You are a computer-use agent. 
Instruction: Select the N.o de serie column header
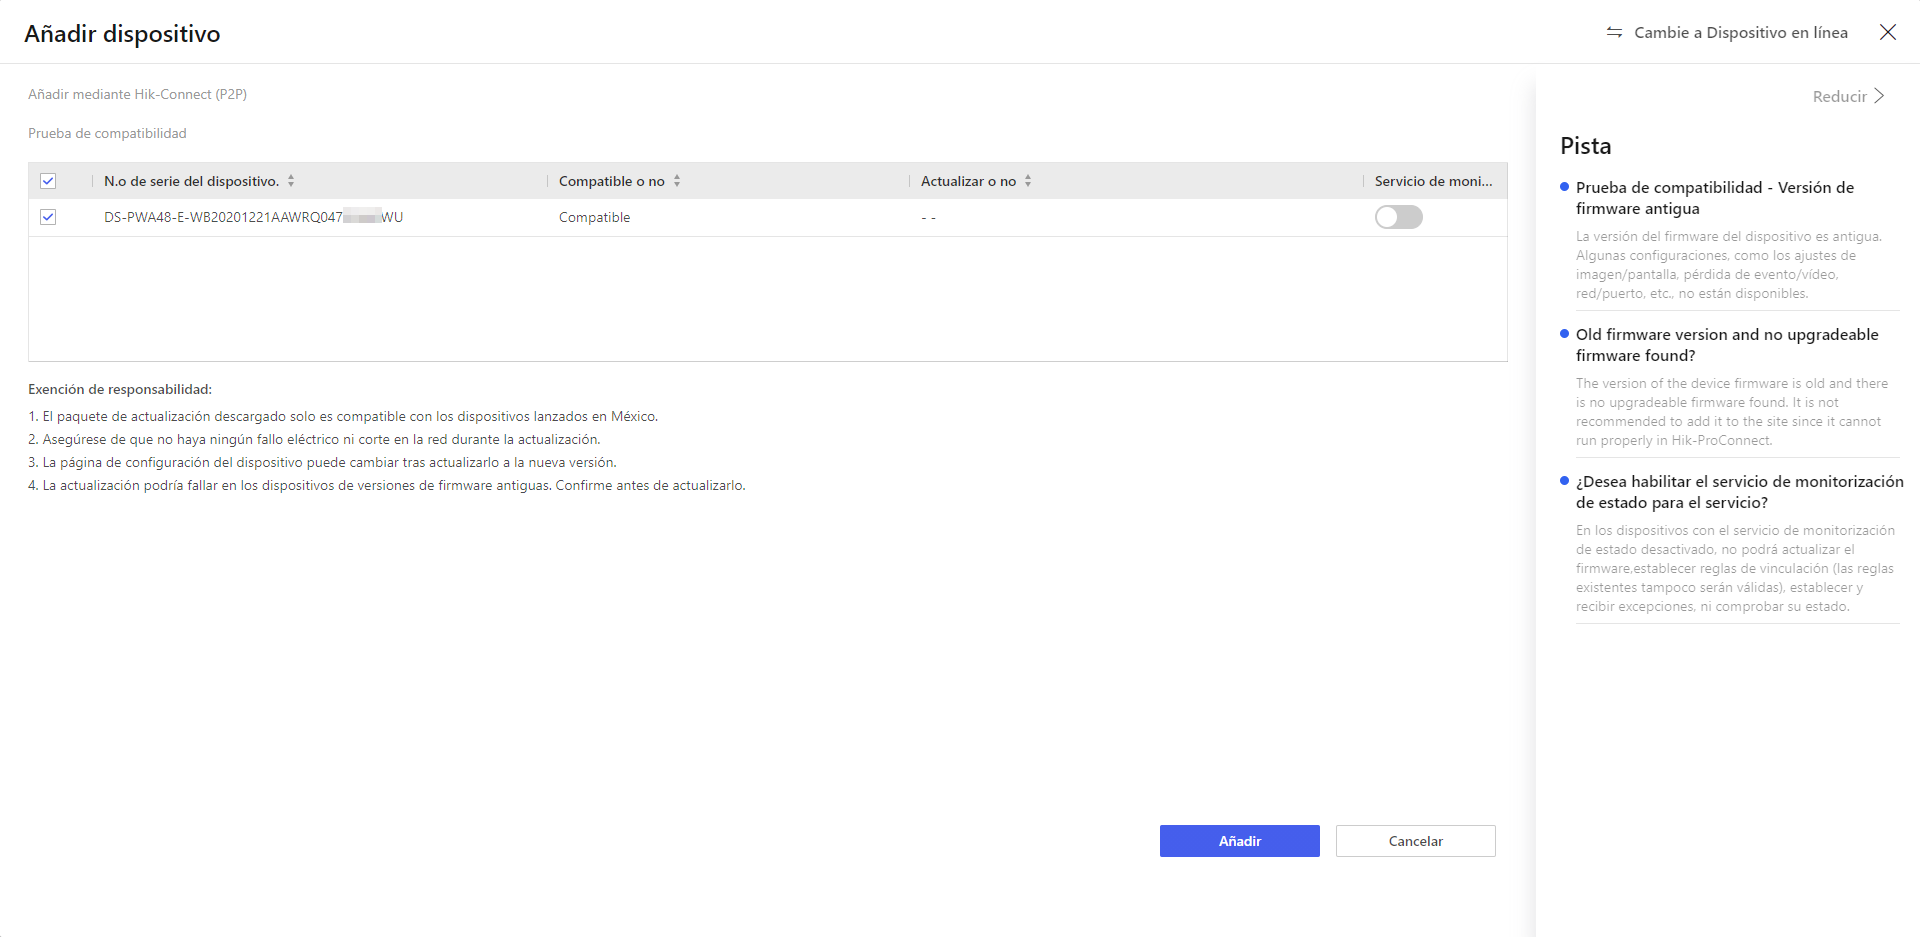pyautogui.click(x=191, y=181)
